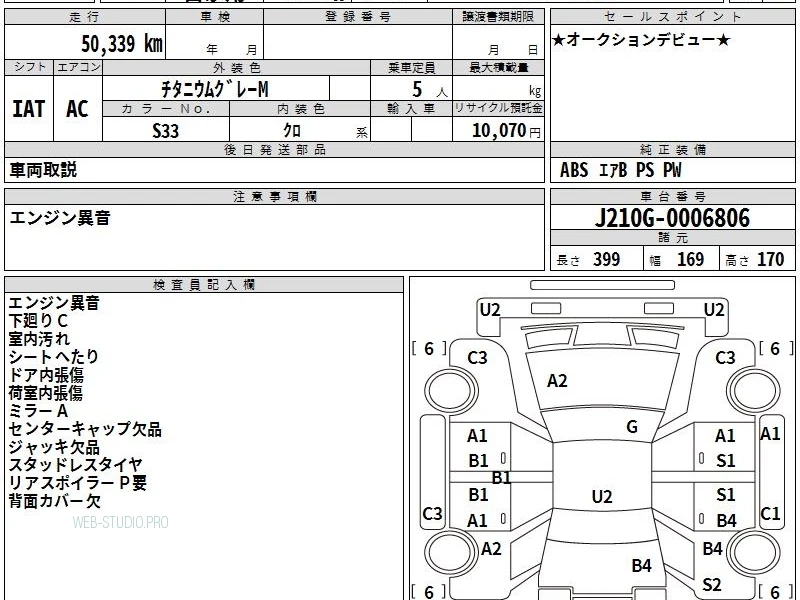Select the shift value IAT
The image size is (800, 600).
(x=29, y=109)
